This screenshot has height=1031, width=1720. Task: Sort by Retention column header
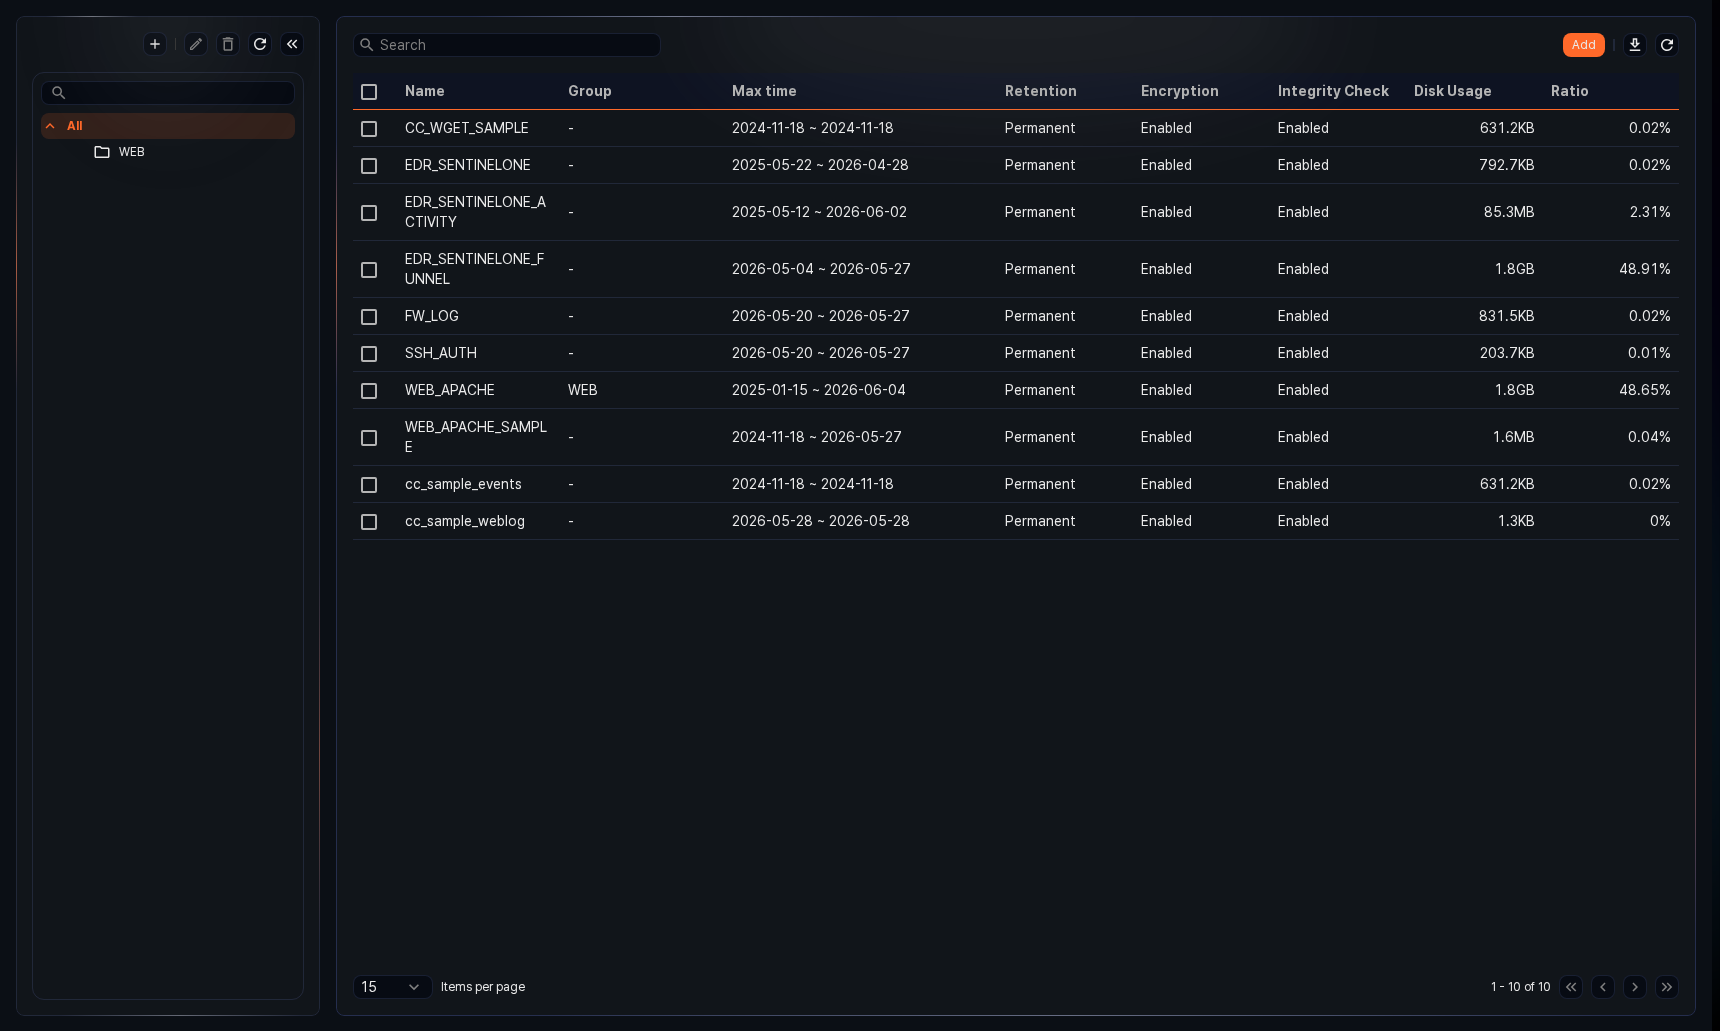coord(1041,91)
